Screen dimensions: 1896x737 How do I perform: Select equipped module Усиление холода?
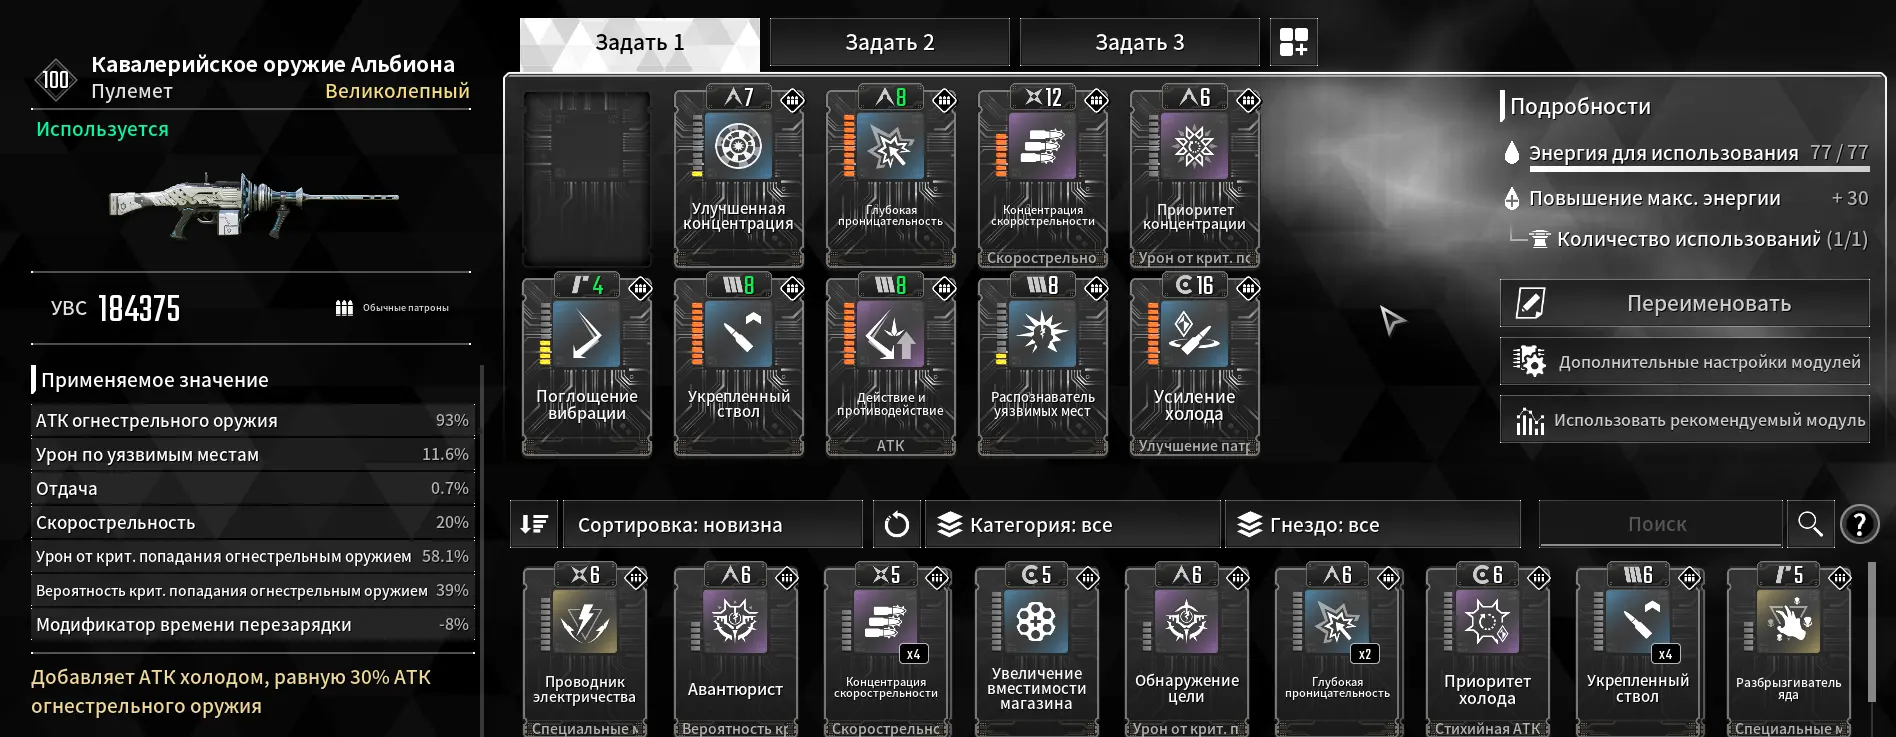[1195, 366]
